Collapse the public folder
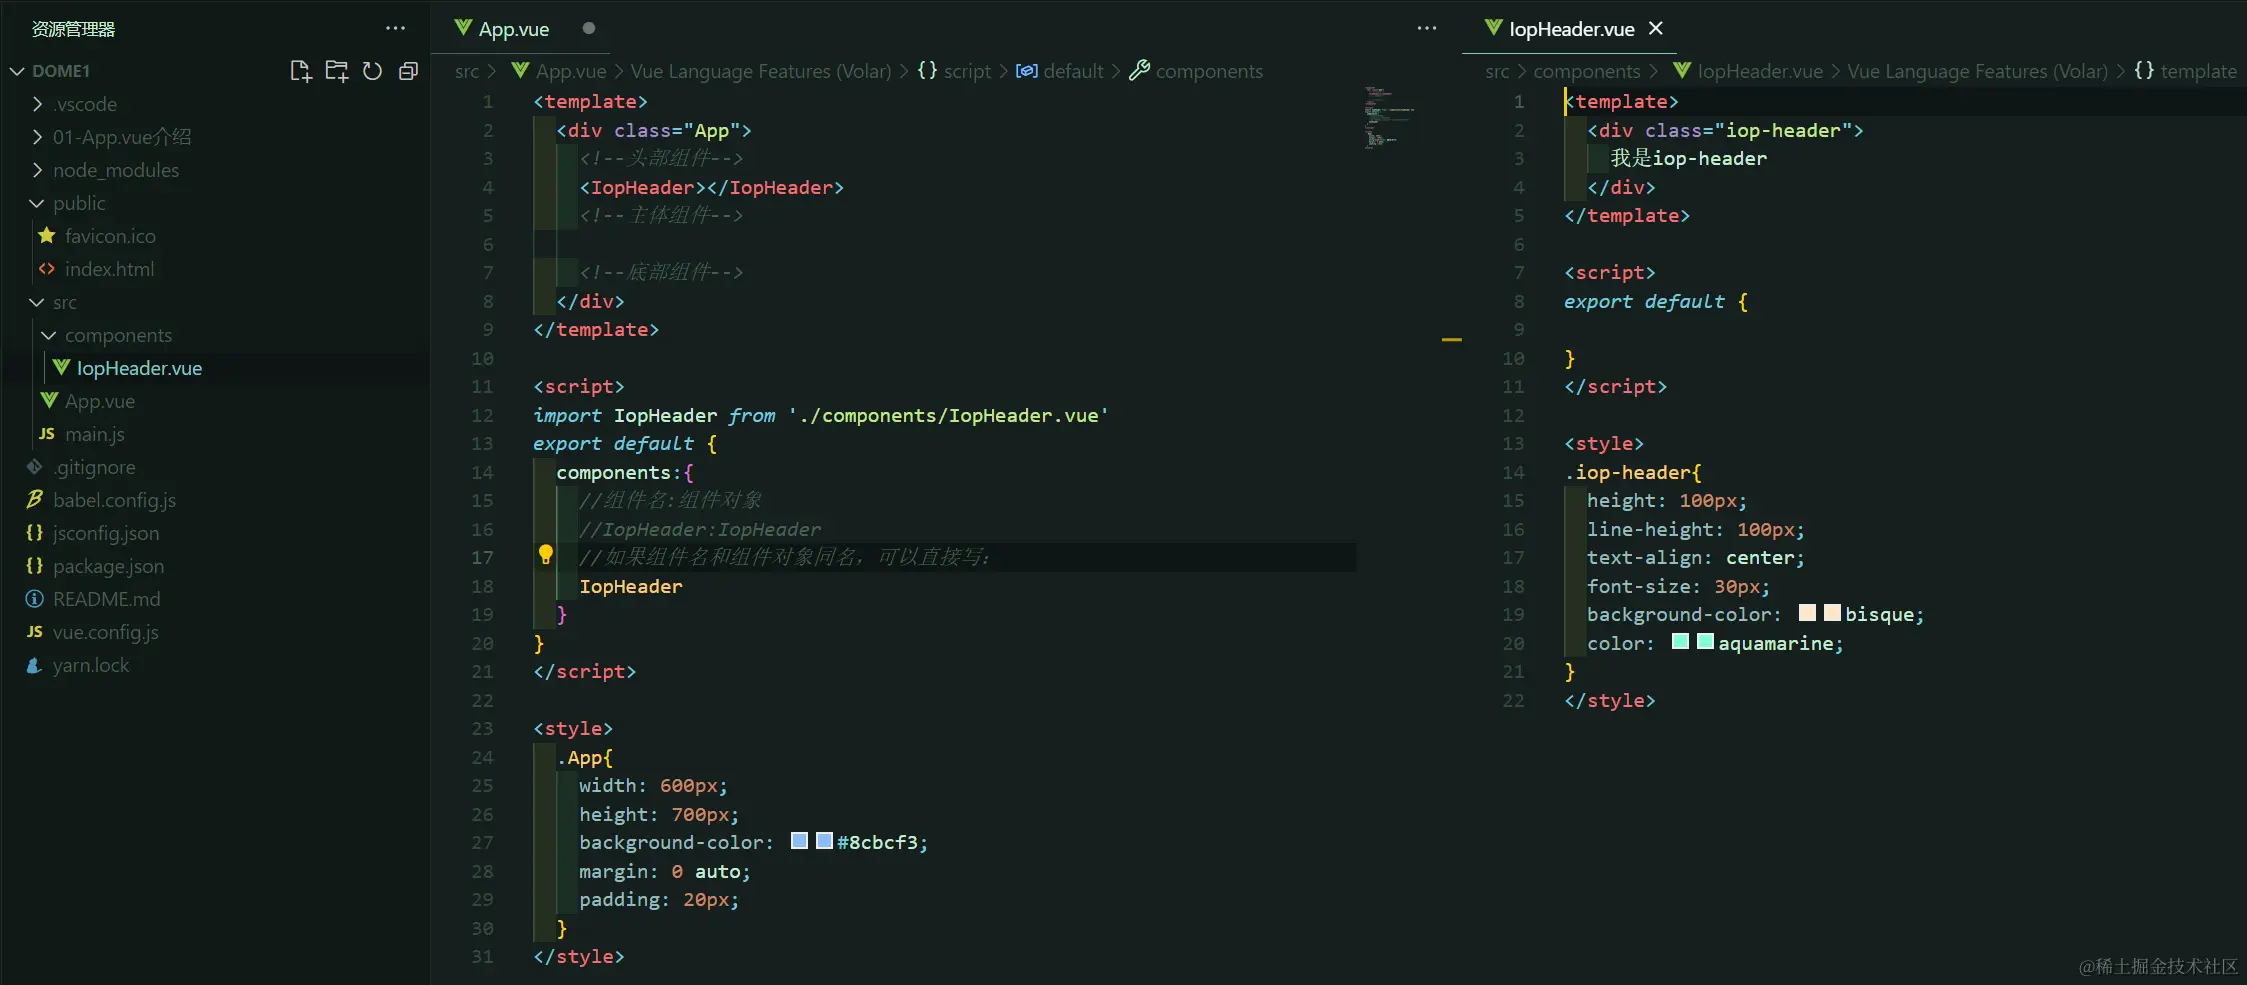 [x=37, y=203]
